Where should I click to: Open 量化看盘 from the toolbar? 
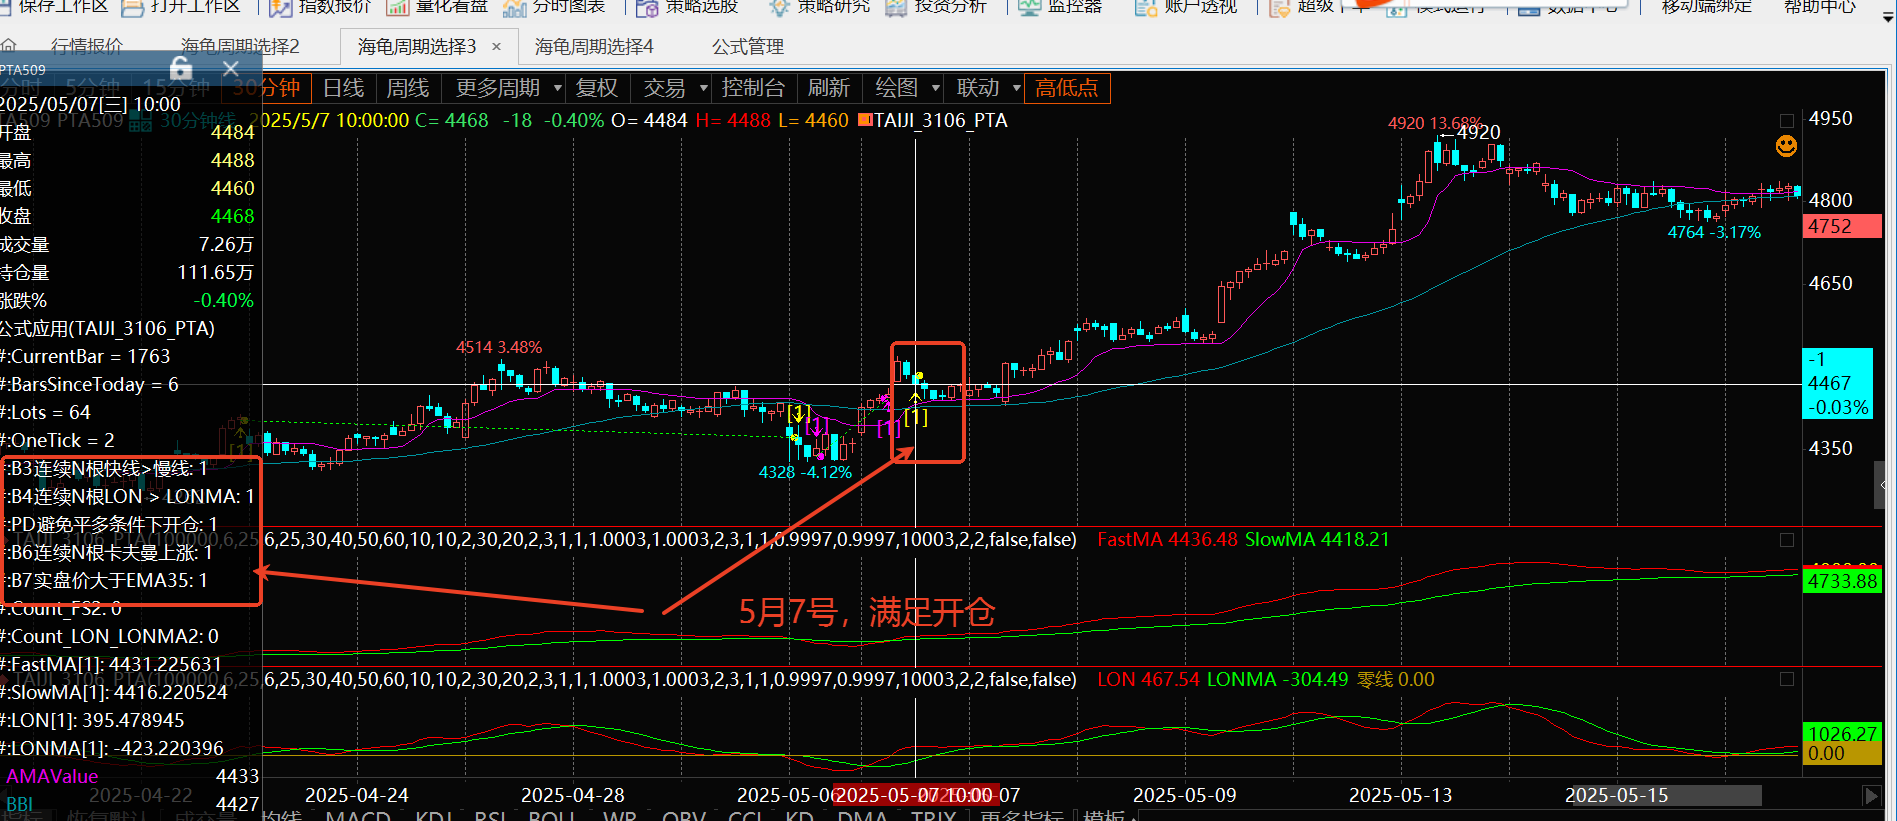point(398,8)
